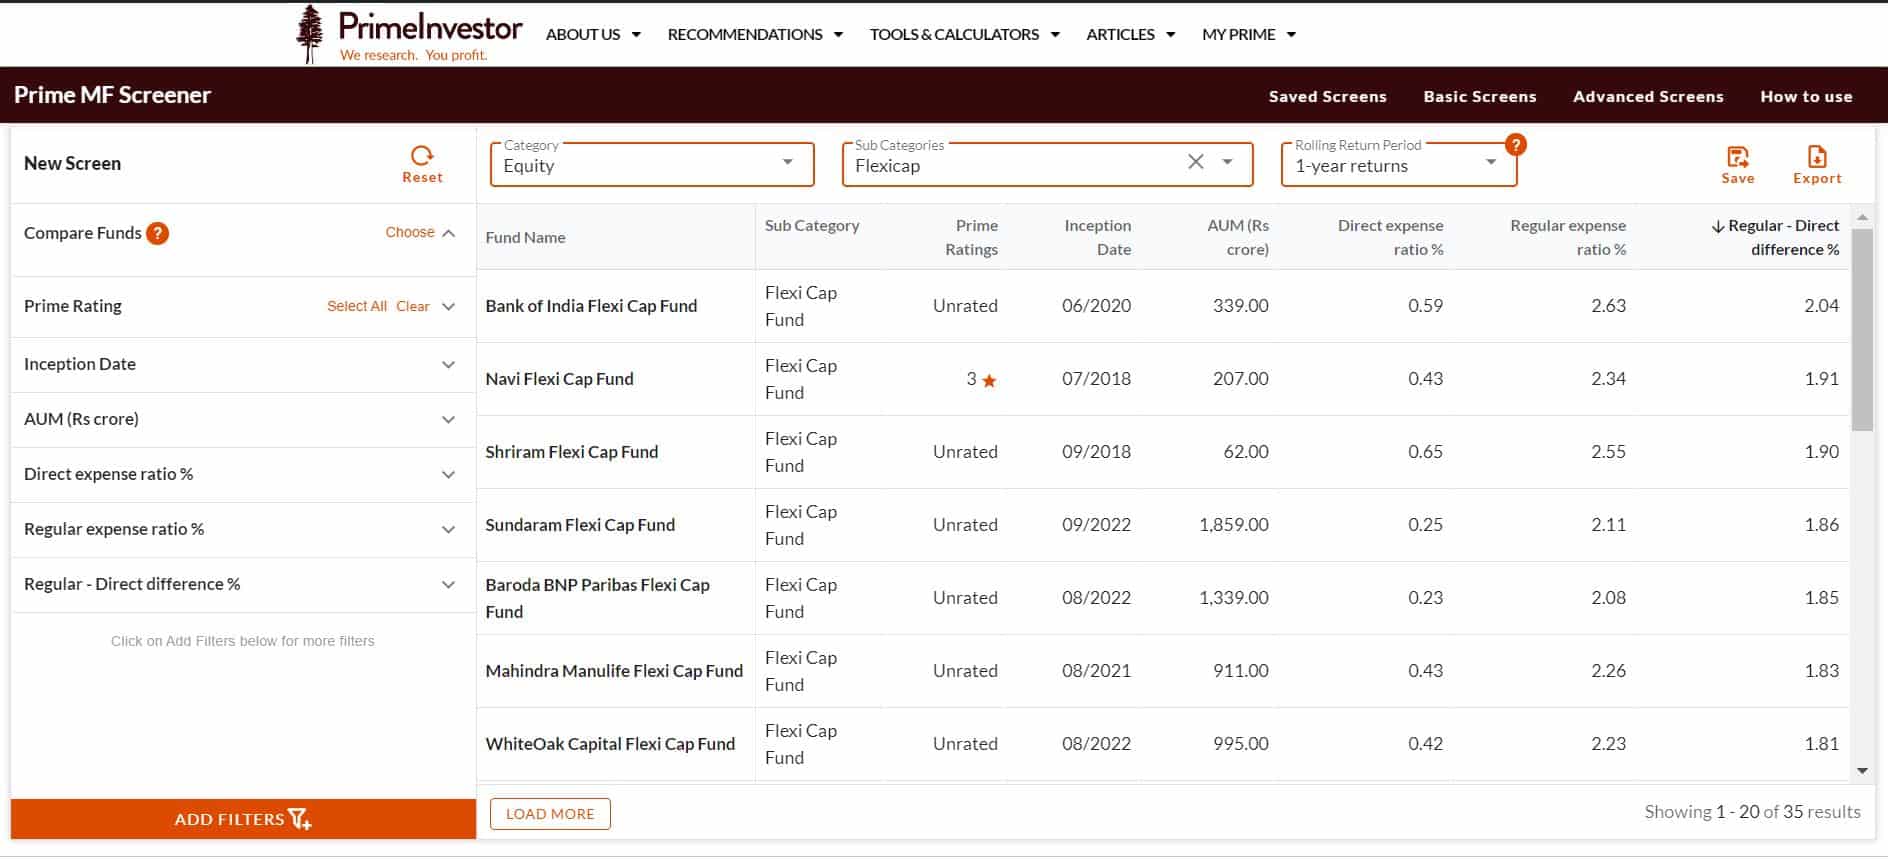
Task: Click the 2.63 regular expense ratio value
Action: [x=1608, y=306]
